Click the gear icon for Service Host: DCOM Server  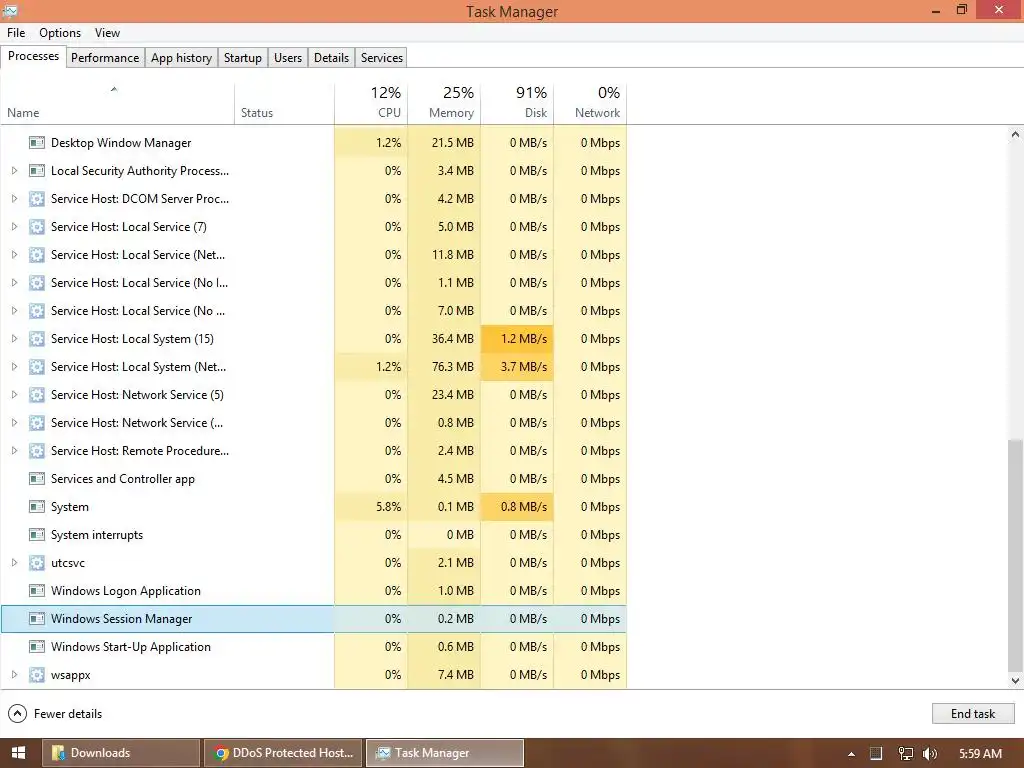coord(37,199)
